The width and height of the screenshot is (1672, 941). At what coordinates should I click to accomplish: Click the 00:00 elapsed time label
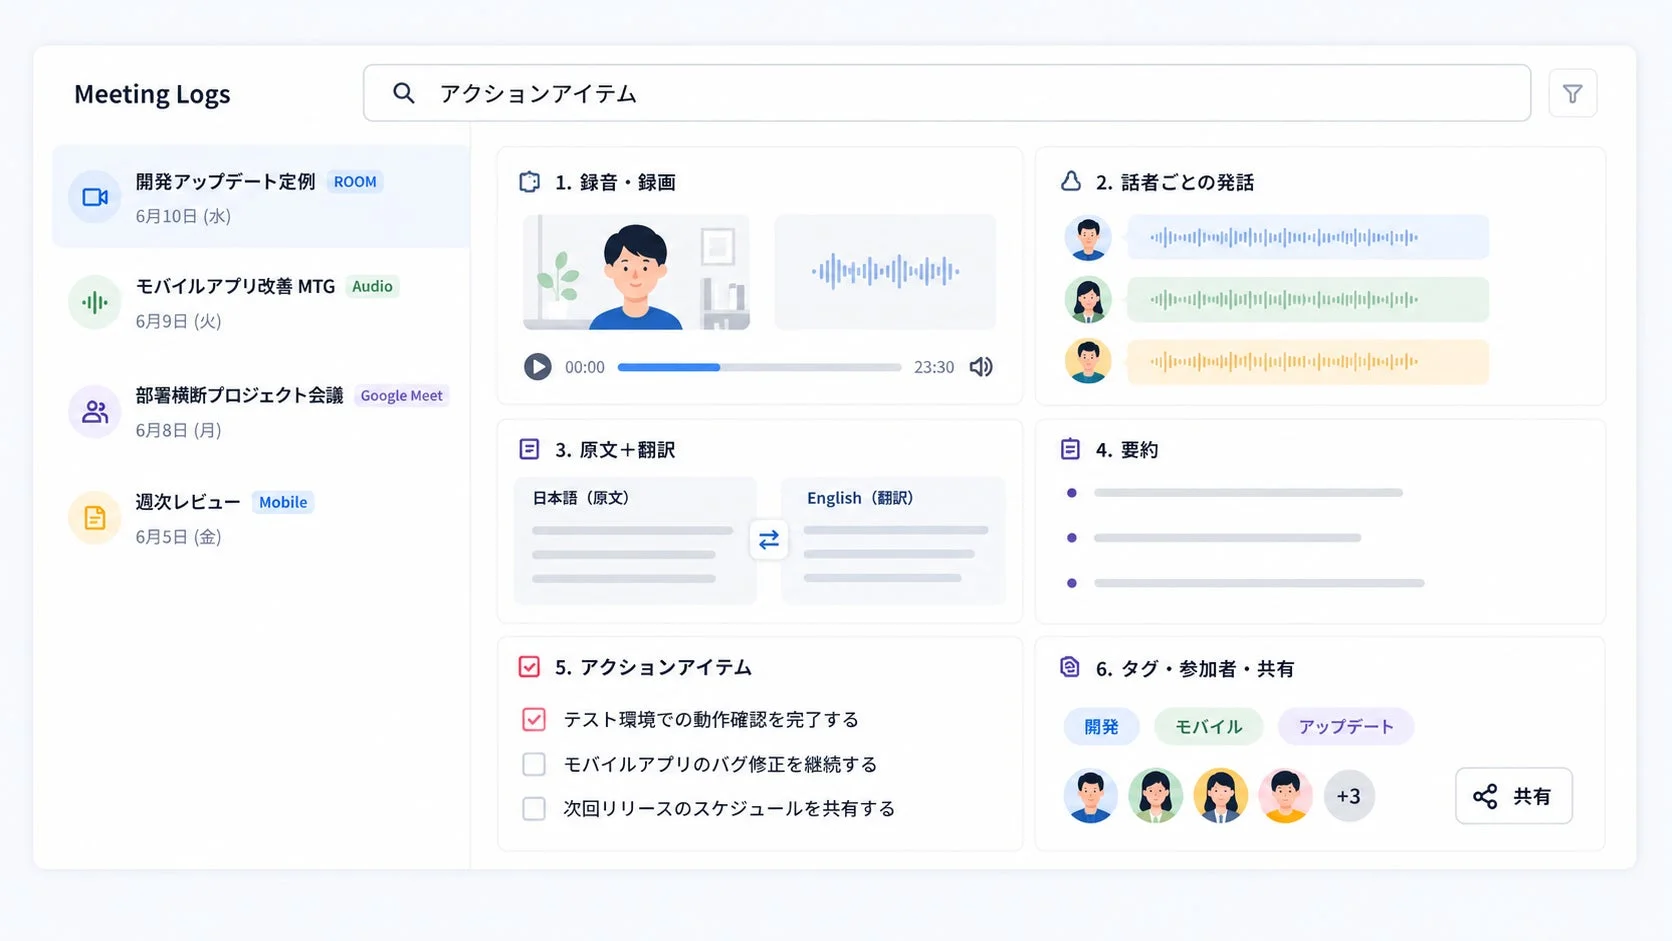585,367
